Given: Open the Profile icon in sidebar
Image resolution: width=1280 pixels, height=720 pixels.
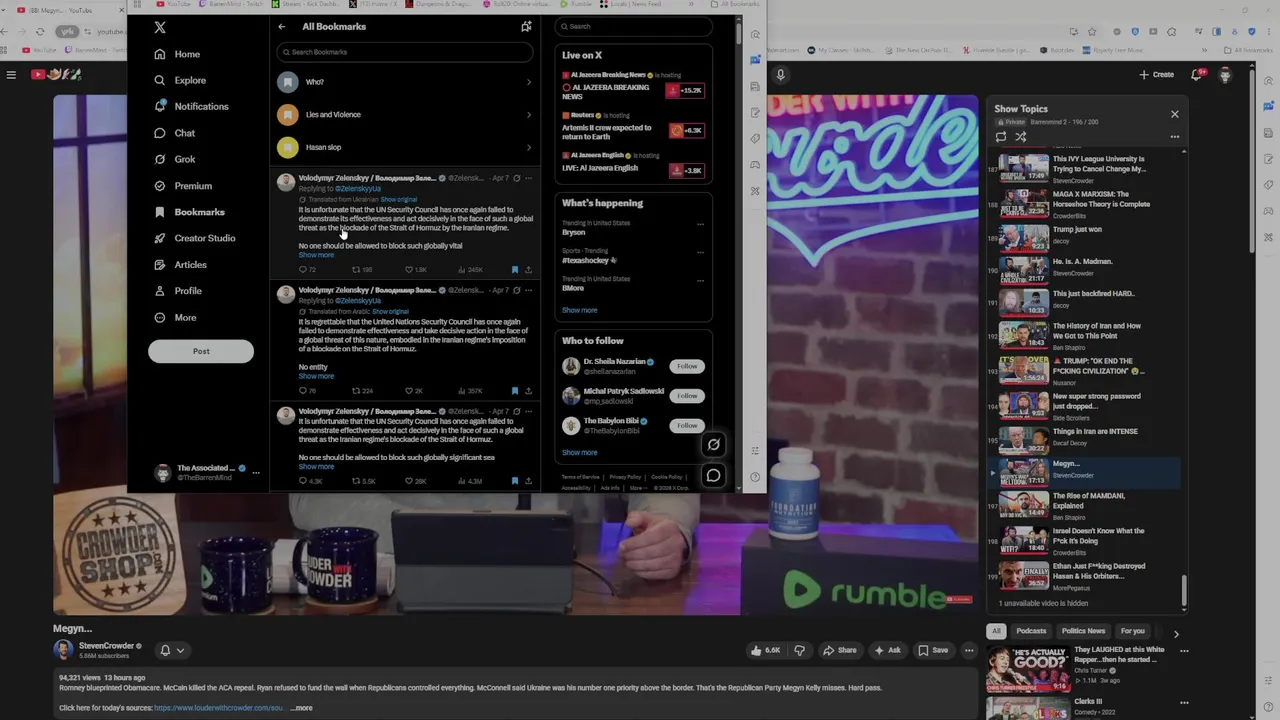Looking at the screenshot, I should pyautogui.click(x=160, y=291).
